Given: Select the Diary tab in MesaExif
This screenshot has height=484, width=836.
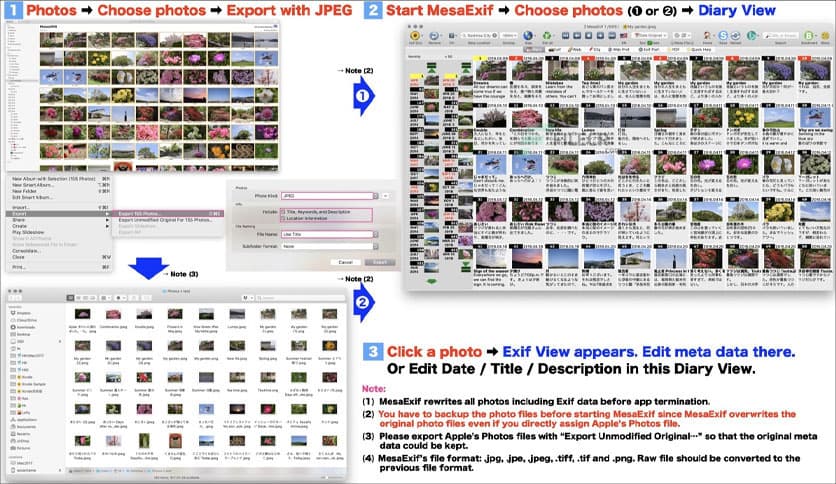Looking at the screenshot, I should point(534,50).
